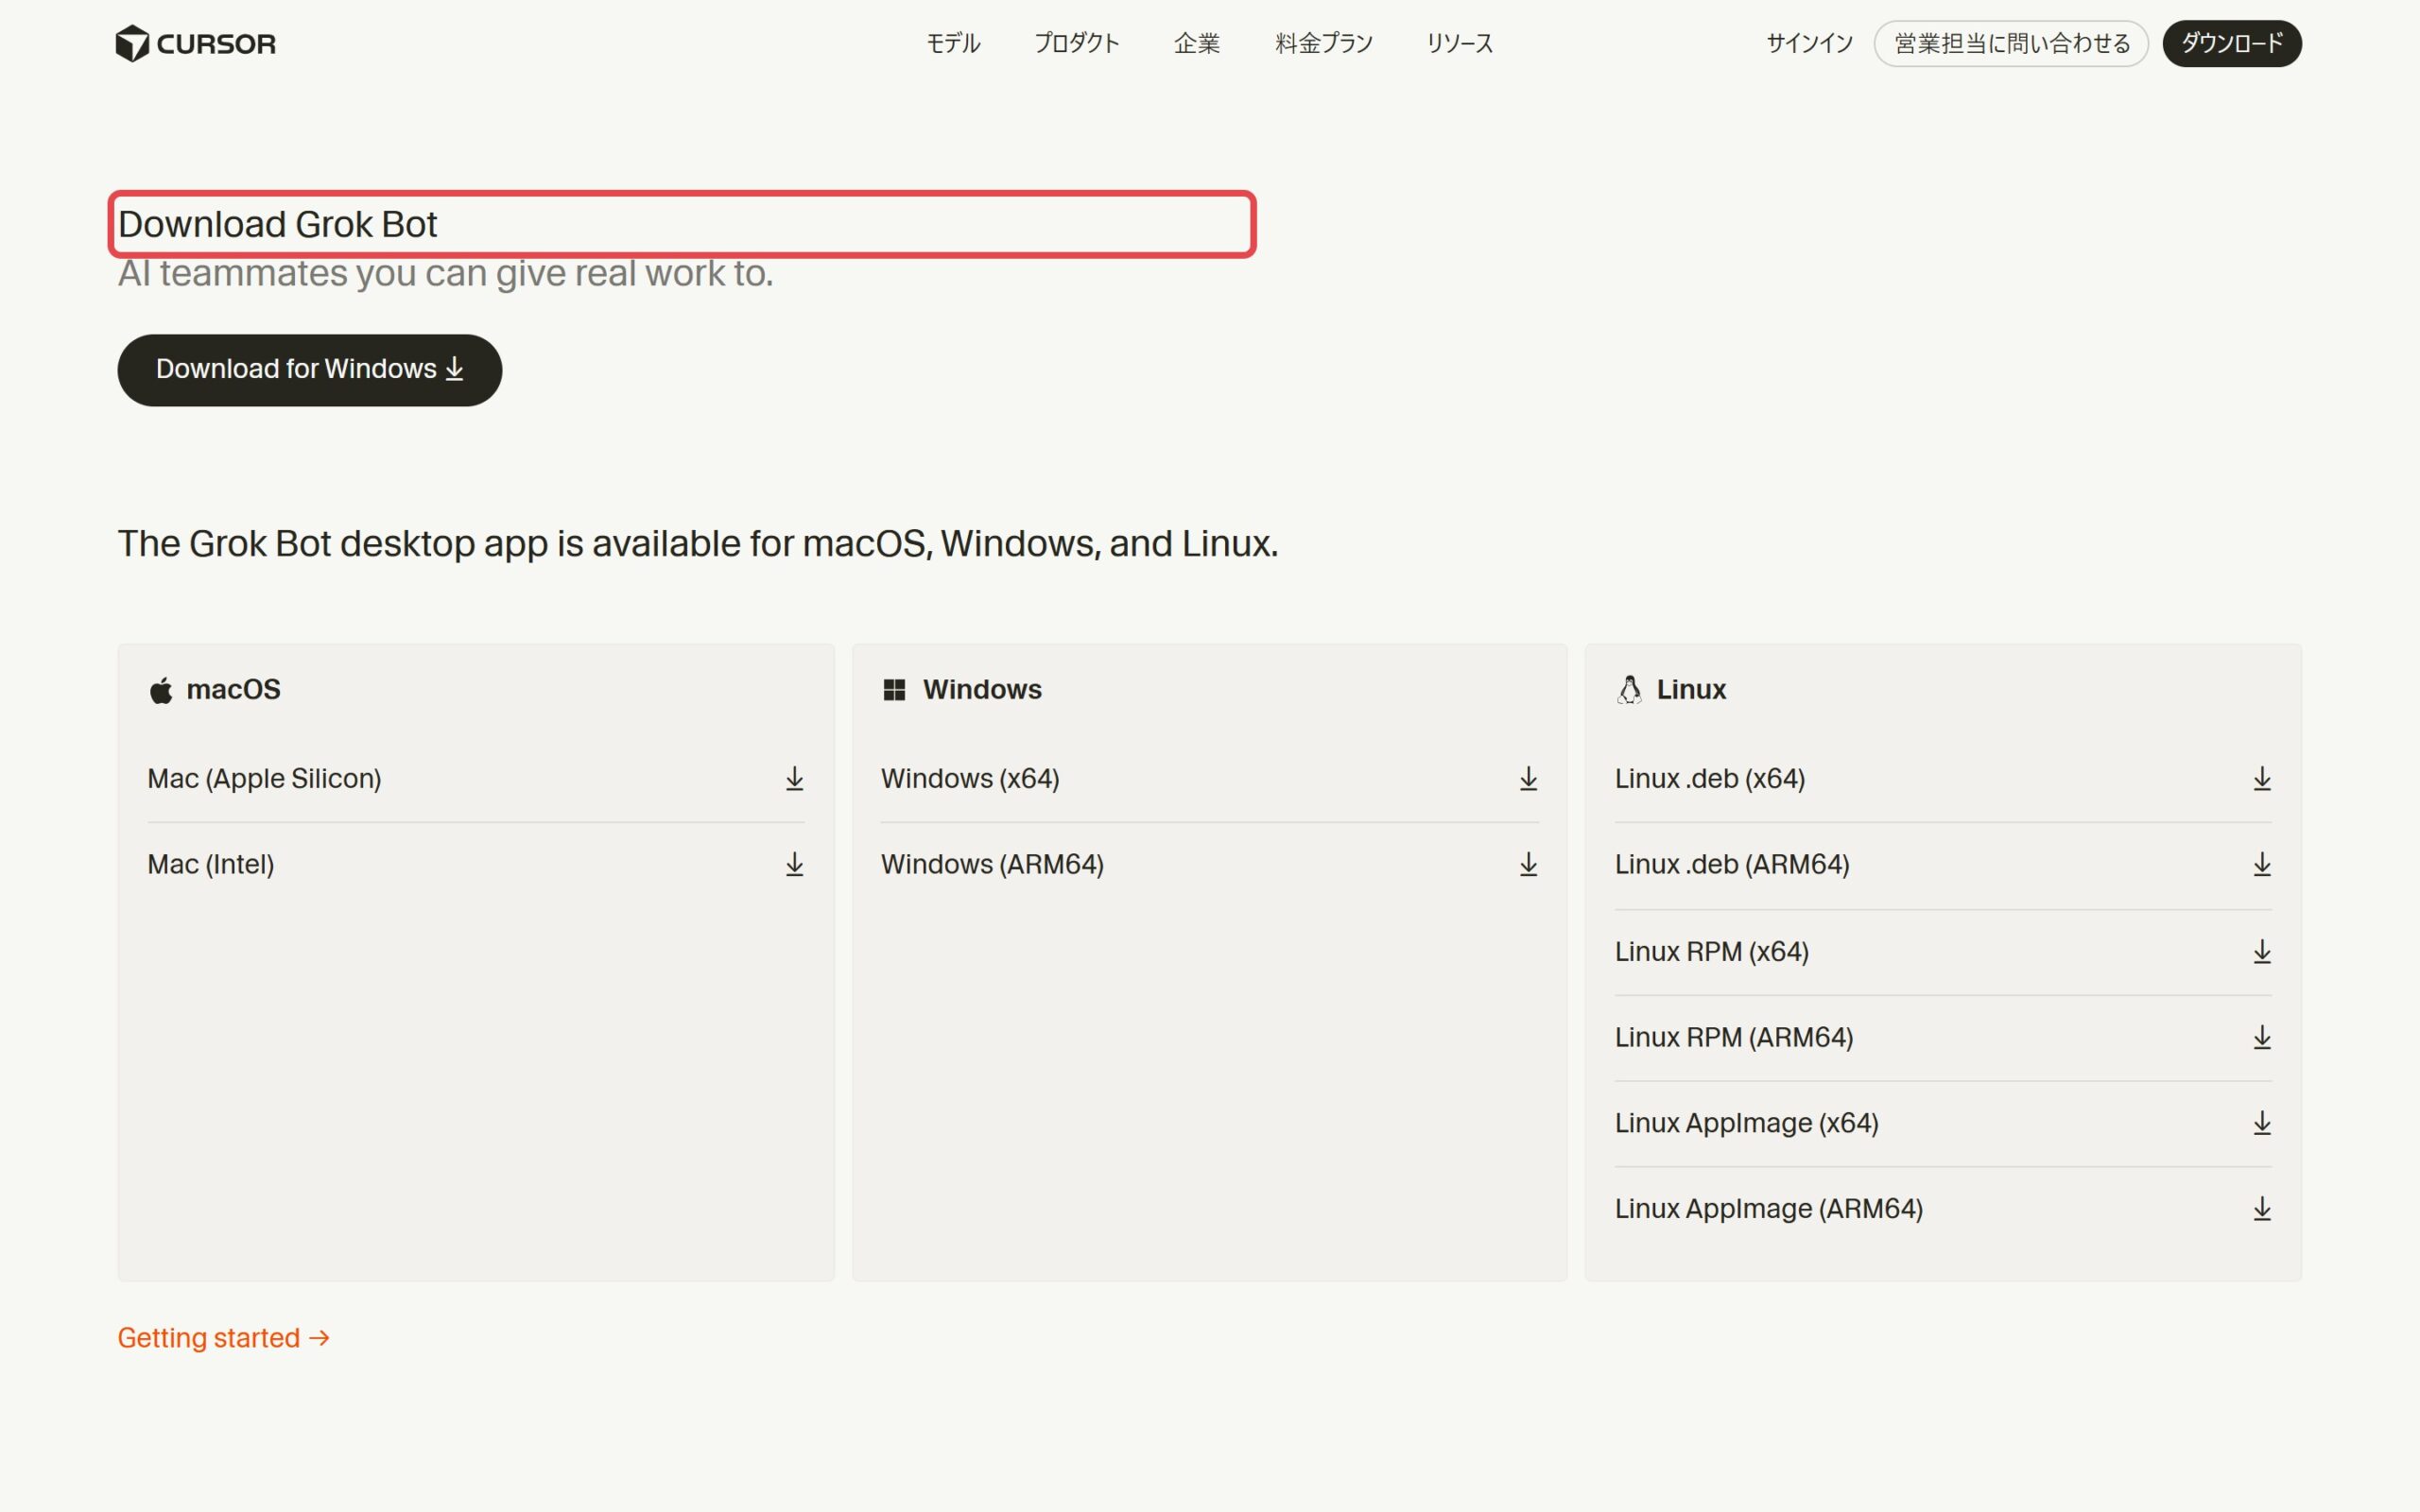
Task: Click the macOS card heading
Action: pyautogui.click(x=234, y=690)
